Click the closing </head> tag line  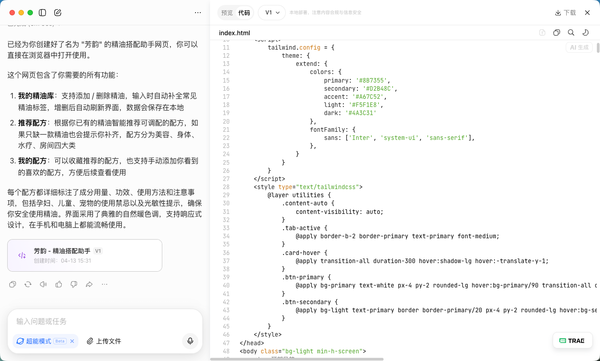[x=252, y=343]
